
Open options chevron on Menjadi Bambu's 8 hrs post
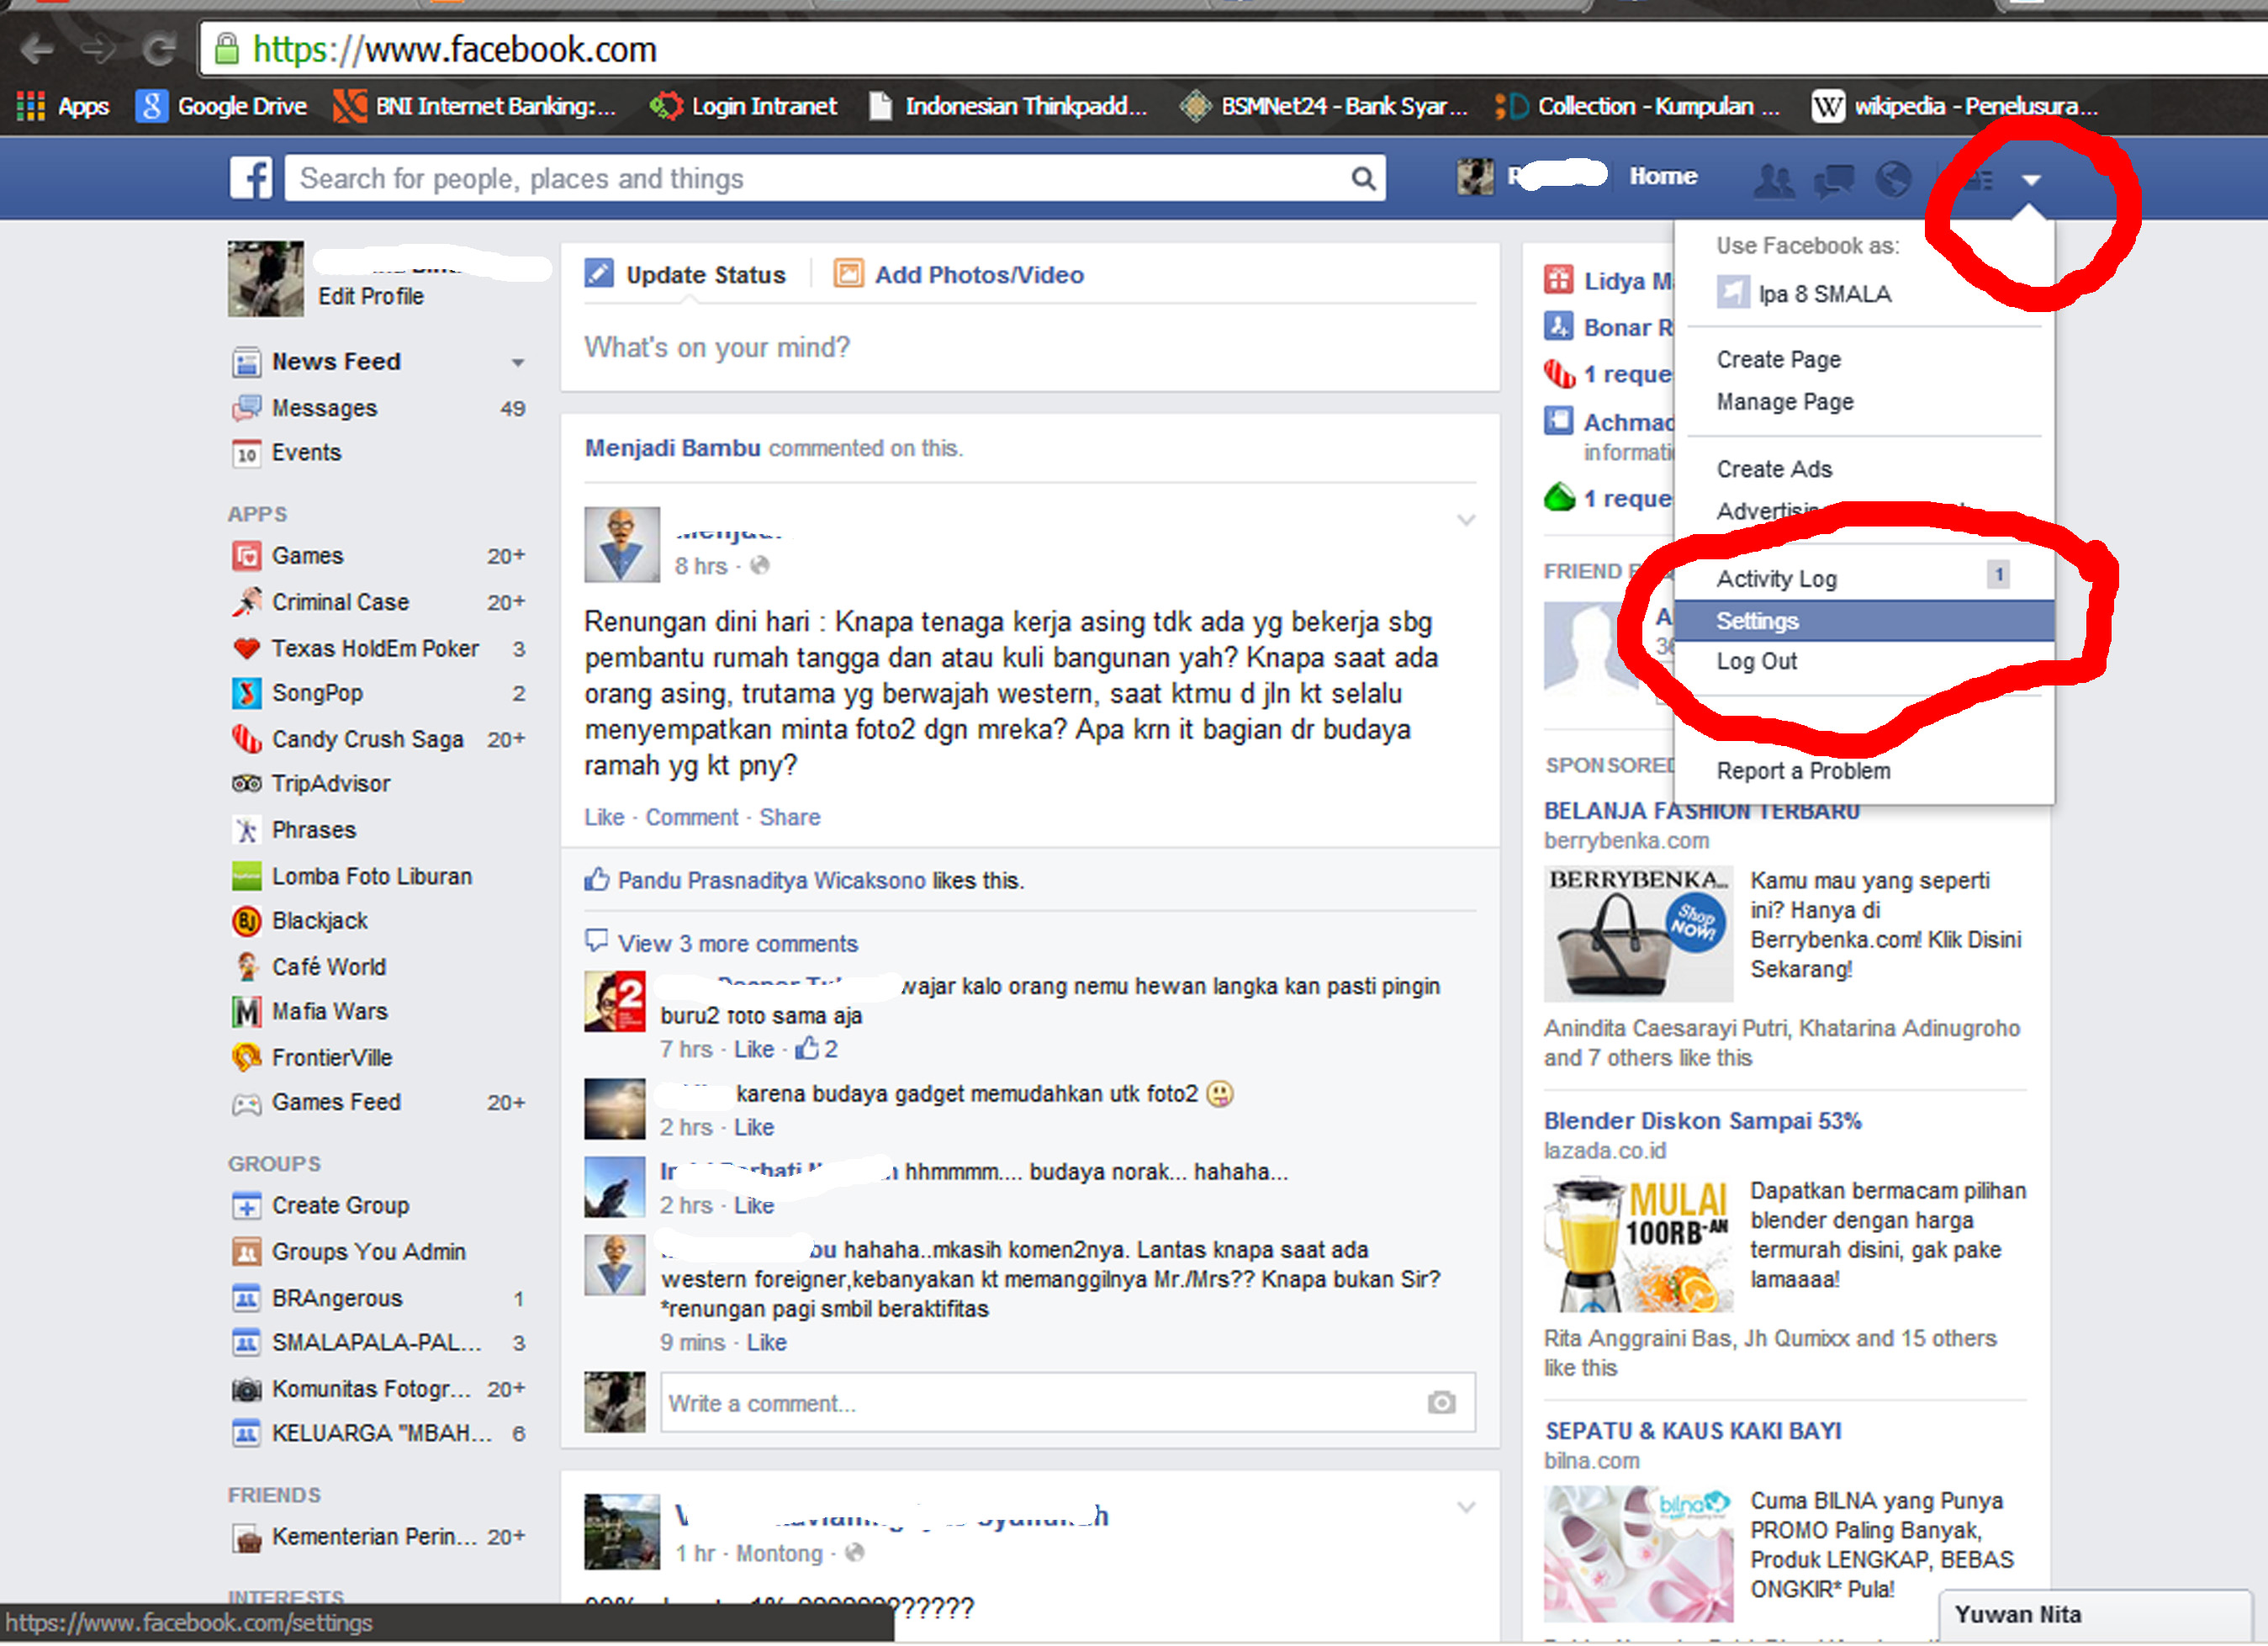[1466, 520]
